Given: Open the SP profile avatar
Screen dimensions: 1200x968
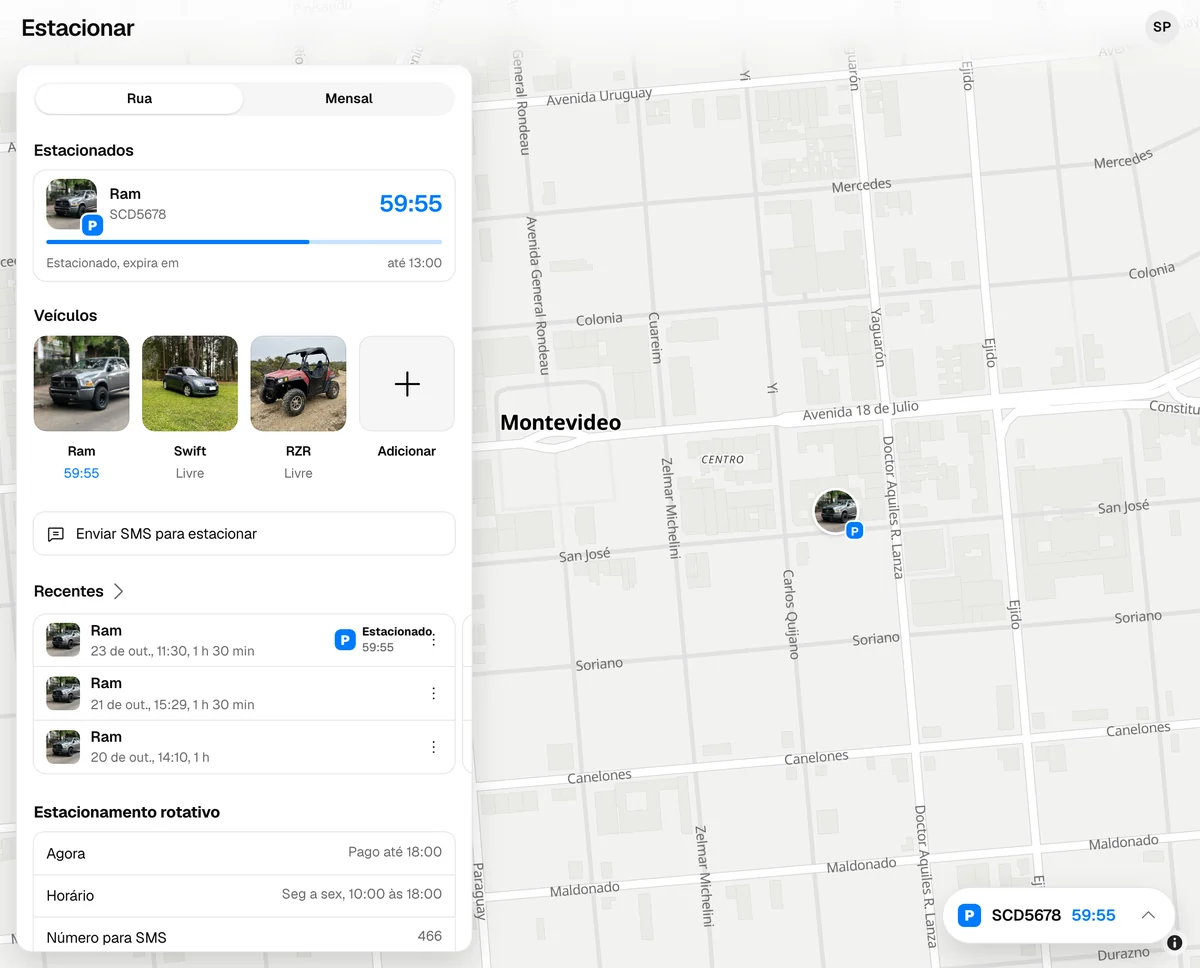Looking at the screenshot, I should point(1161,27).
